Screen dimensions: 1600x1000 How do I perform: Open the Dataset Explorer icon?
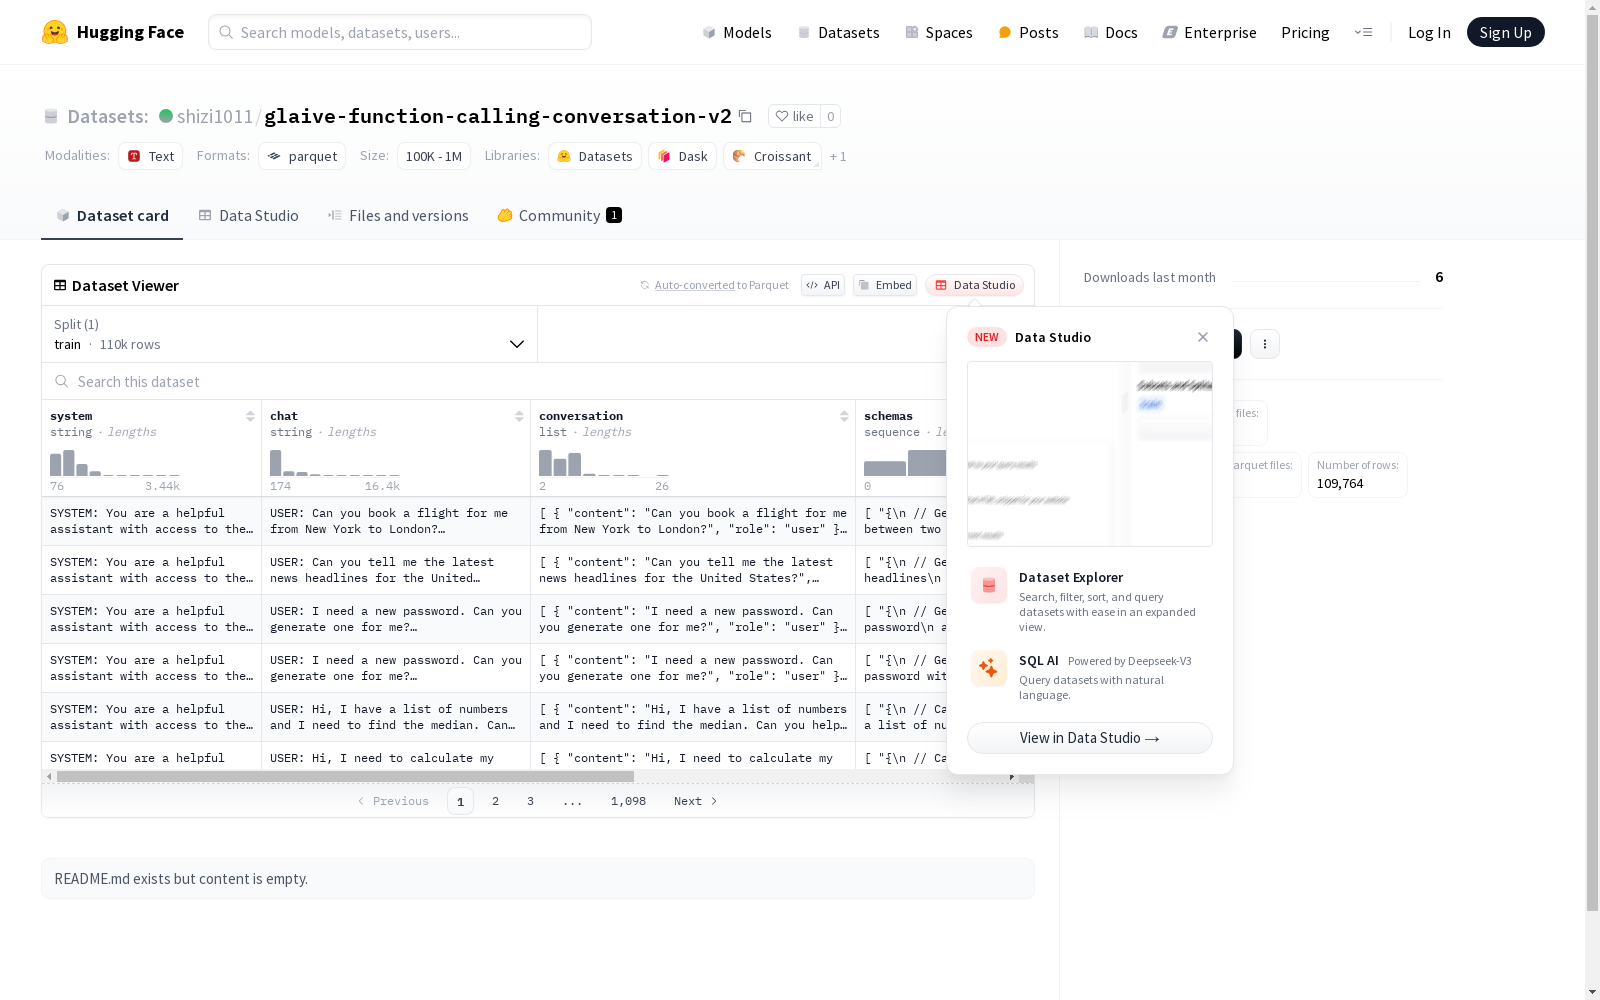(989, 586)
